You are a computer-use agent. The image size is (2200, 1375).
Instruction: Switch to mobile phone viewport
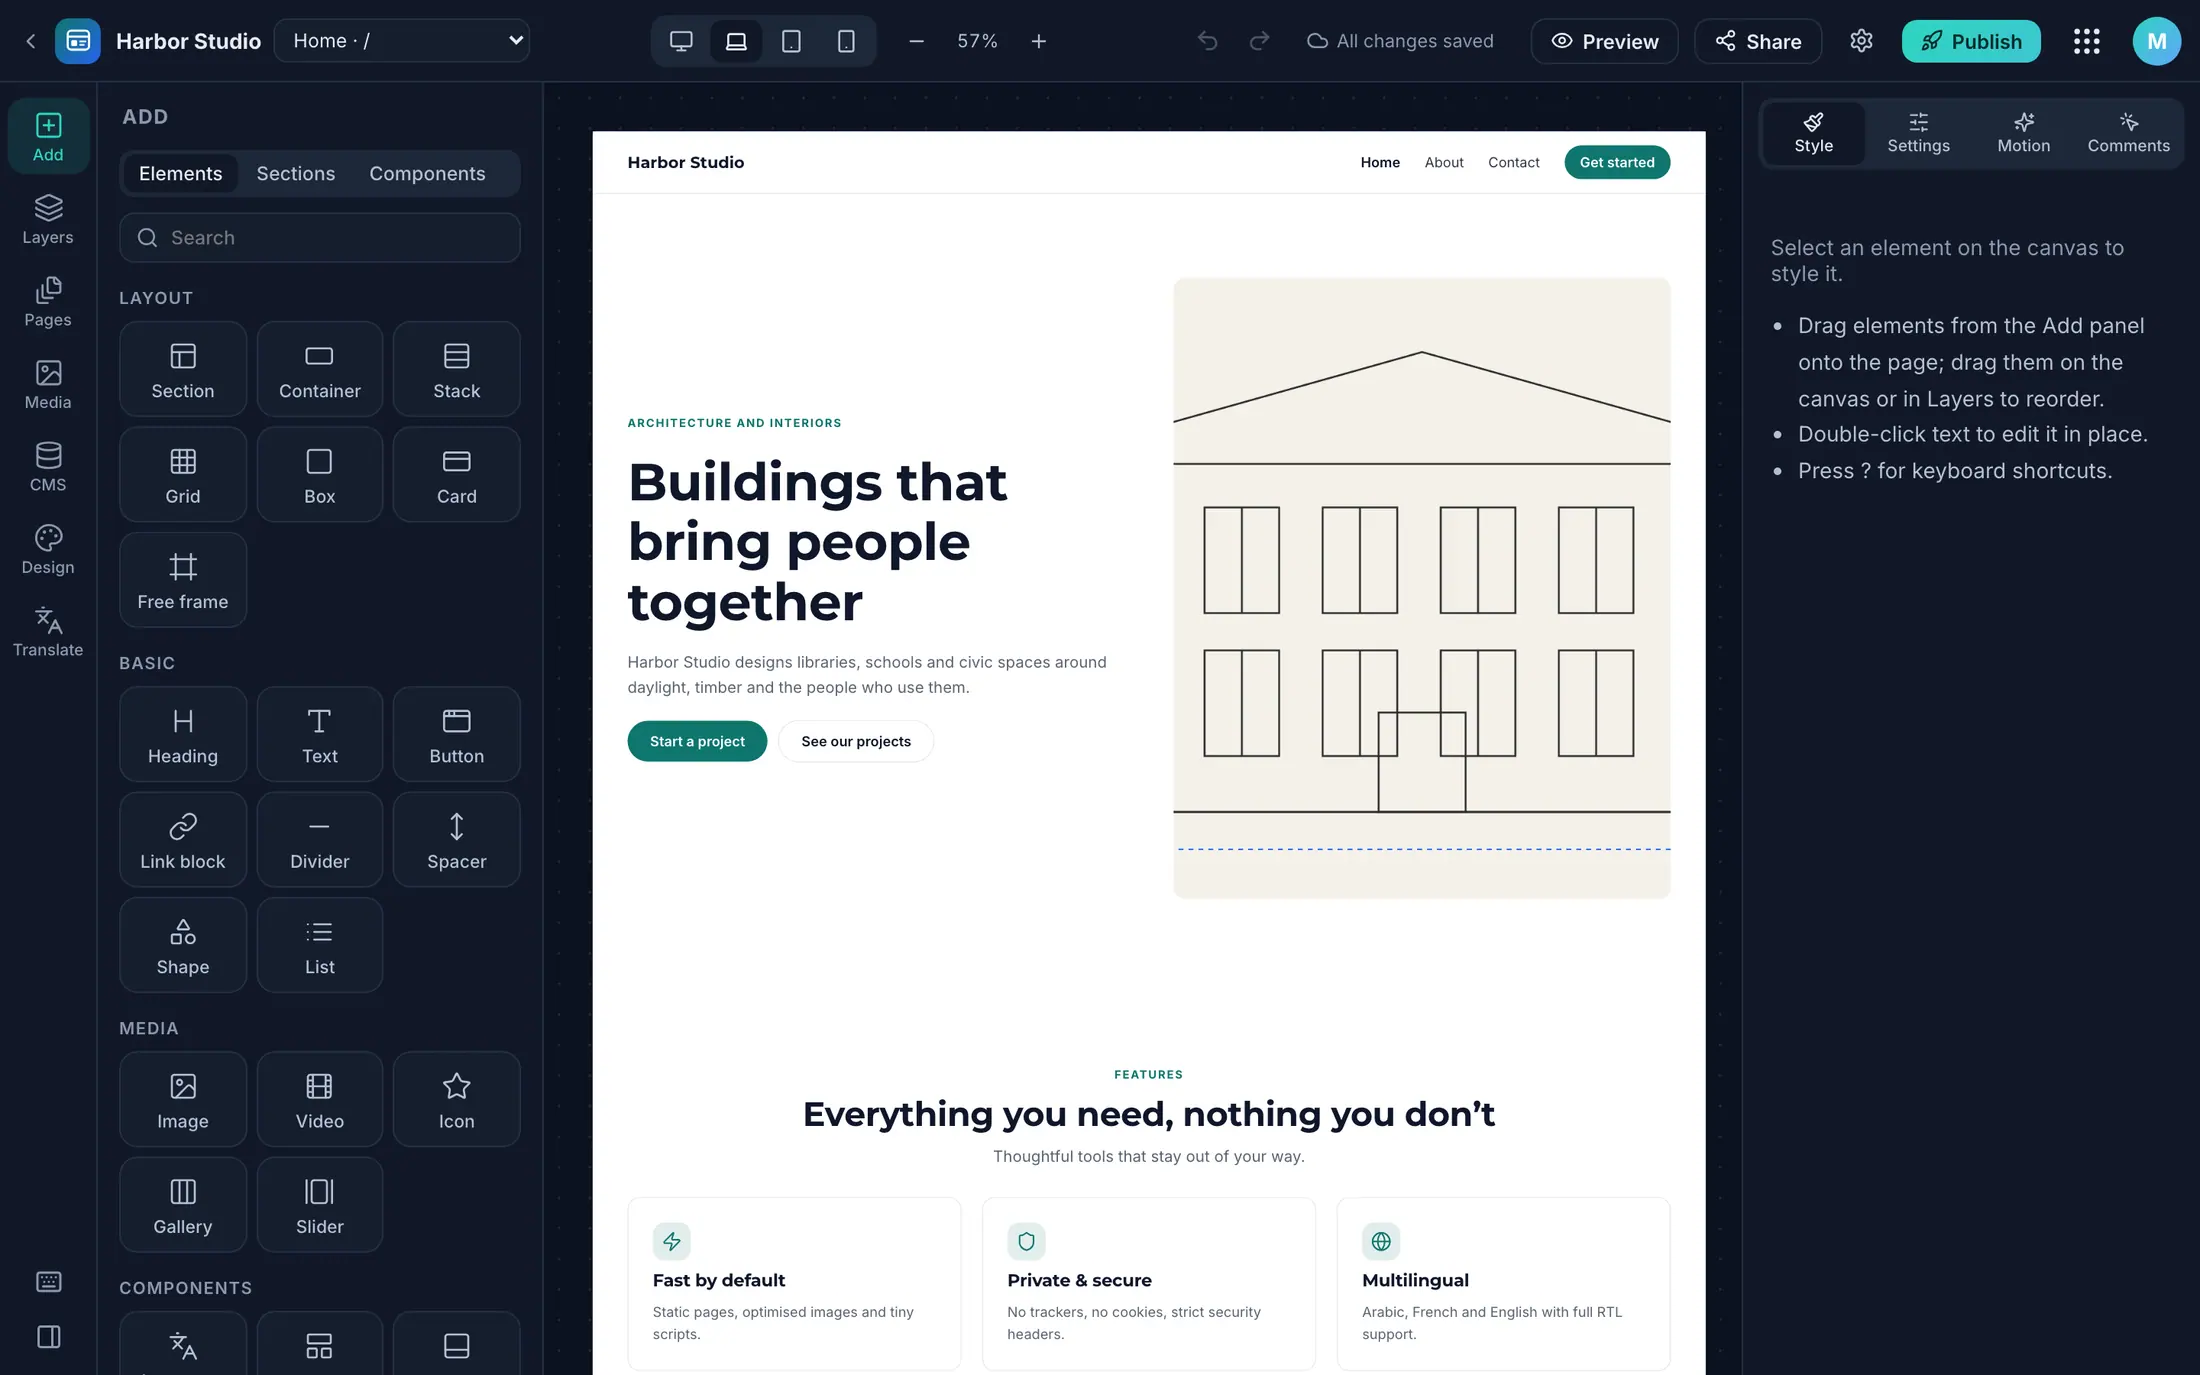(x=846, y=41)
